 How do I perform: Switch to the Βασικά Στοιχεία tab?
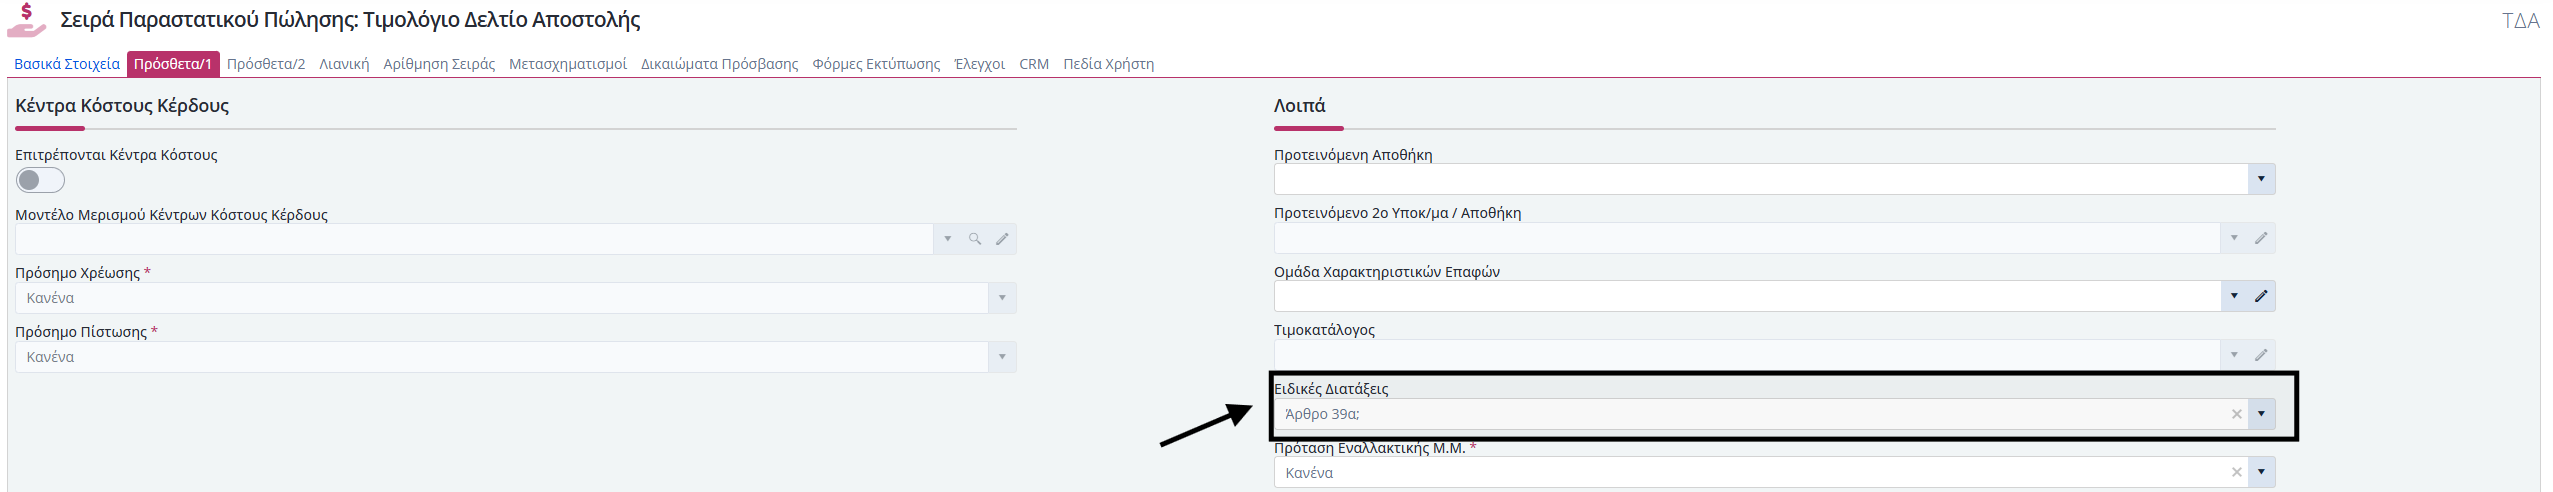coord(67,64)
